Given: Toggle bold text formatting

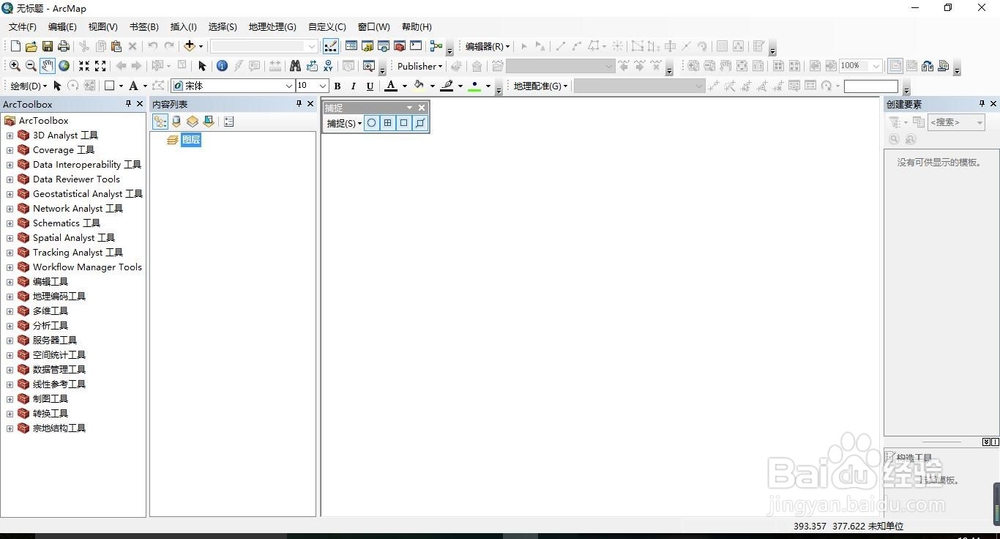Looking at the screenshot, I should point(337,85).
